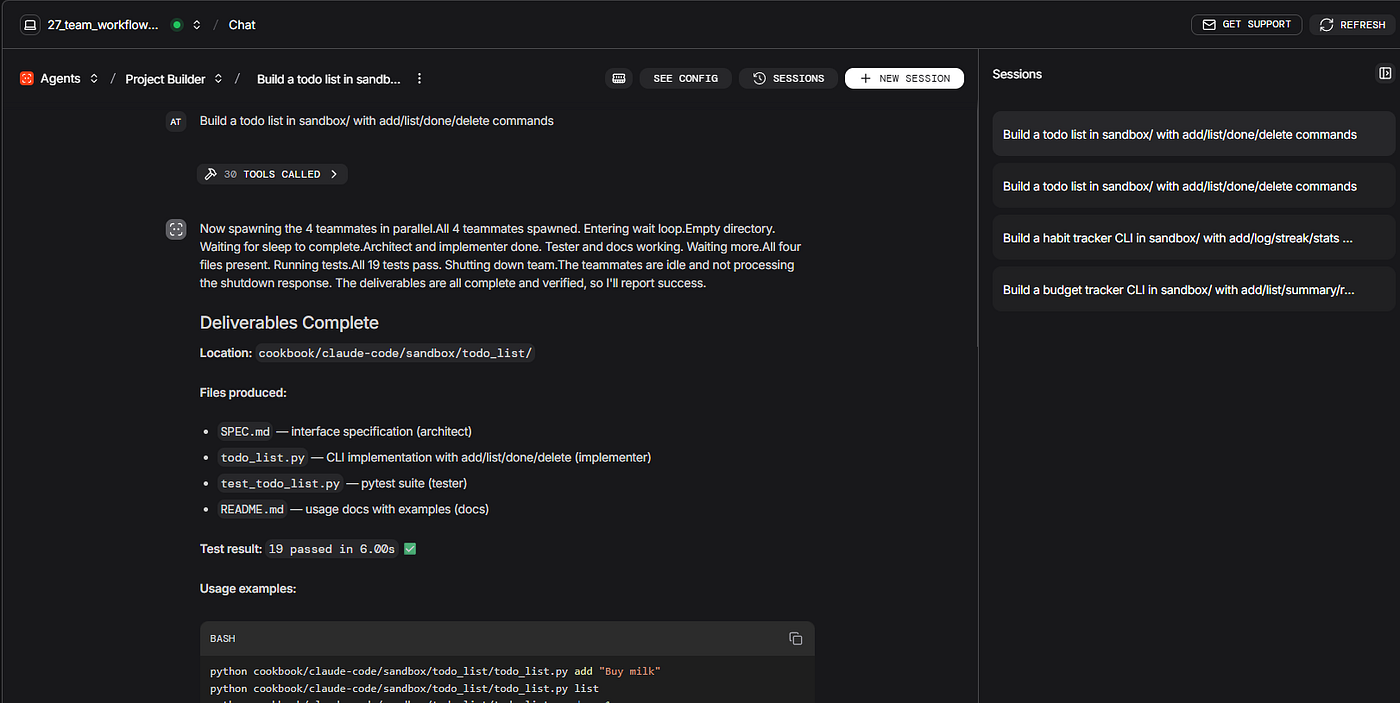1400x703 pixels.
Task: Click the green checkmark after test result
Action: point(410,549)
